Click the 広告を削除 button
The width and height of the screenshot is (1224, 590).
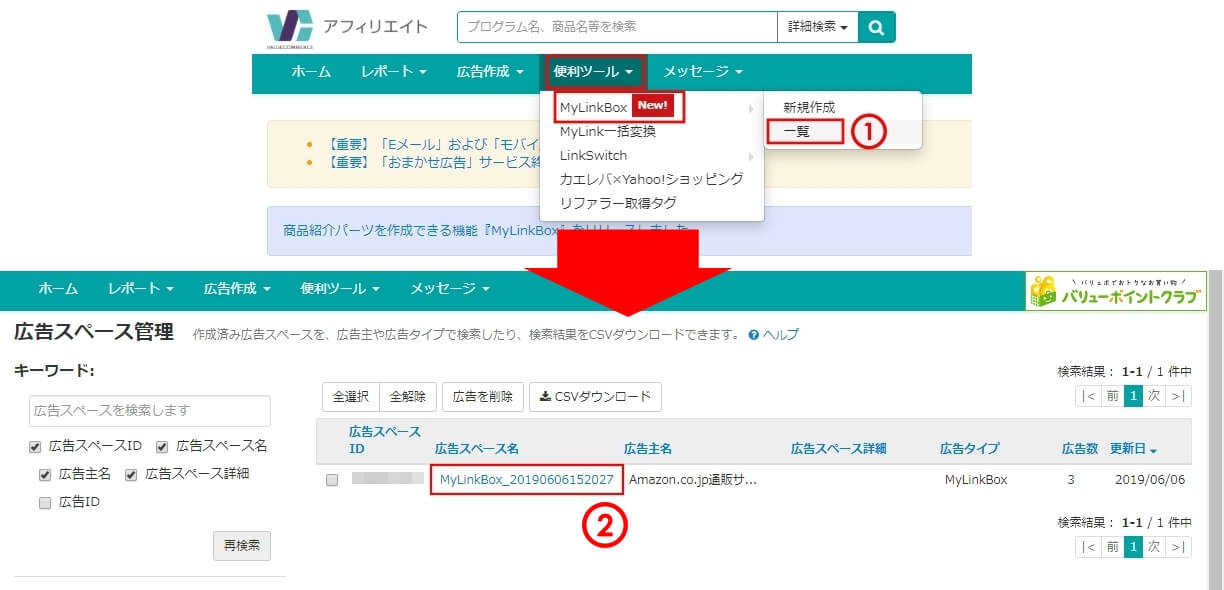tap(482, 397)
